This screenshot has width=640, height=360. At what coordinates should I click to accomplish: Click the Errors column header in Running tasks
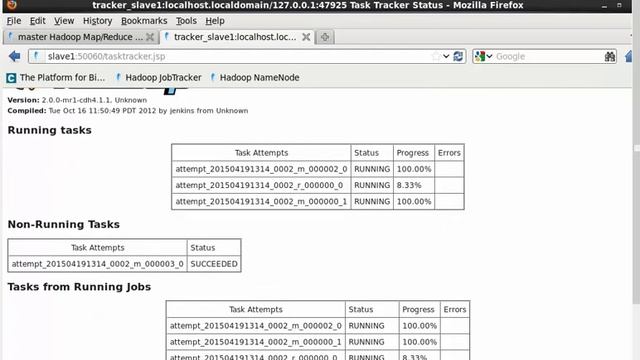[x=449, y=153]
